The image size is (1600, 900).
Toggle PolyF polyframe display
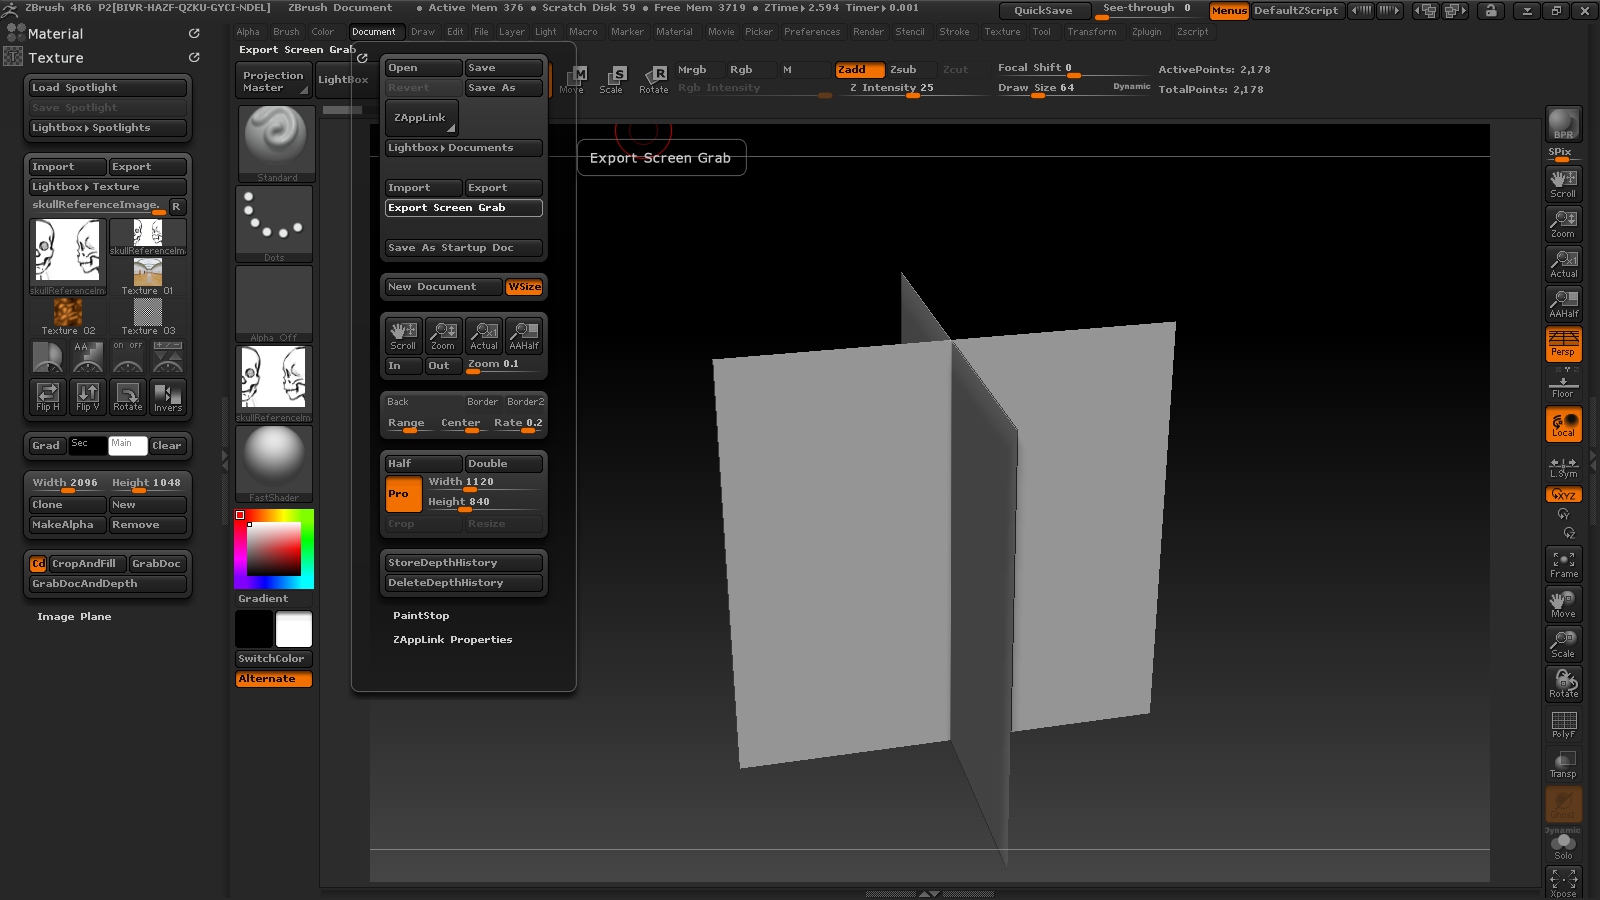pyautogui.click(x=1563, y=724)
